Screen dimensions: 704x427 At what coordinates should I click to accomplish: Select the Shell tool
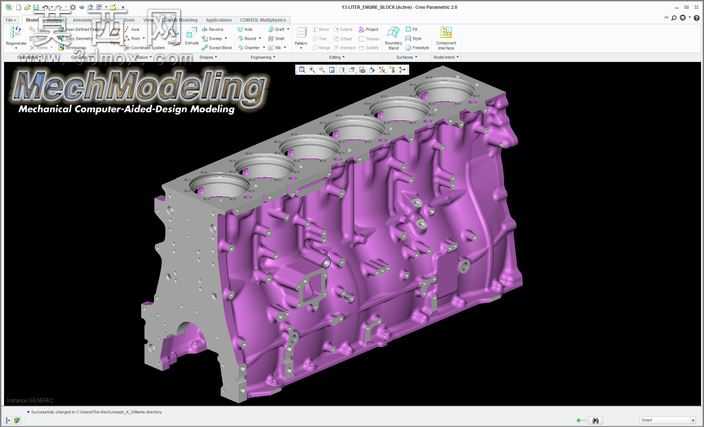pyautogui.click(x=276, y=38)
